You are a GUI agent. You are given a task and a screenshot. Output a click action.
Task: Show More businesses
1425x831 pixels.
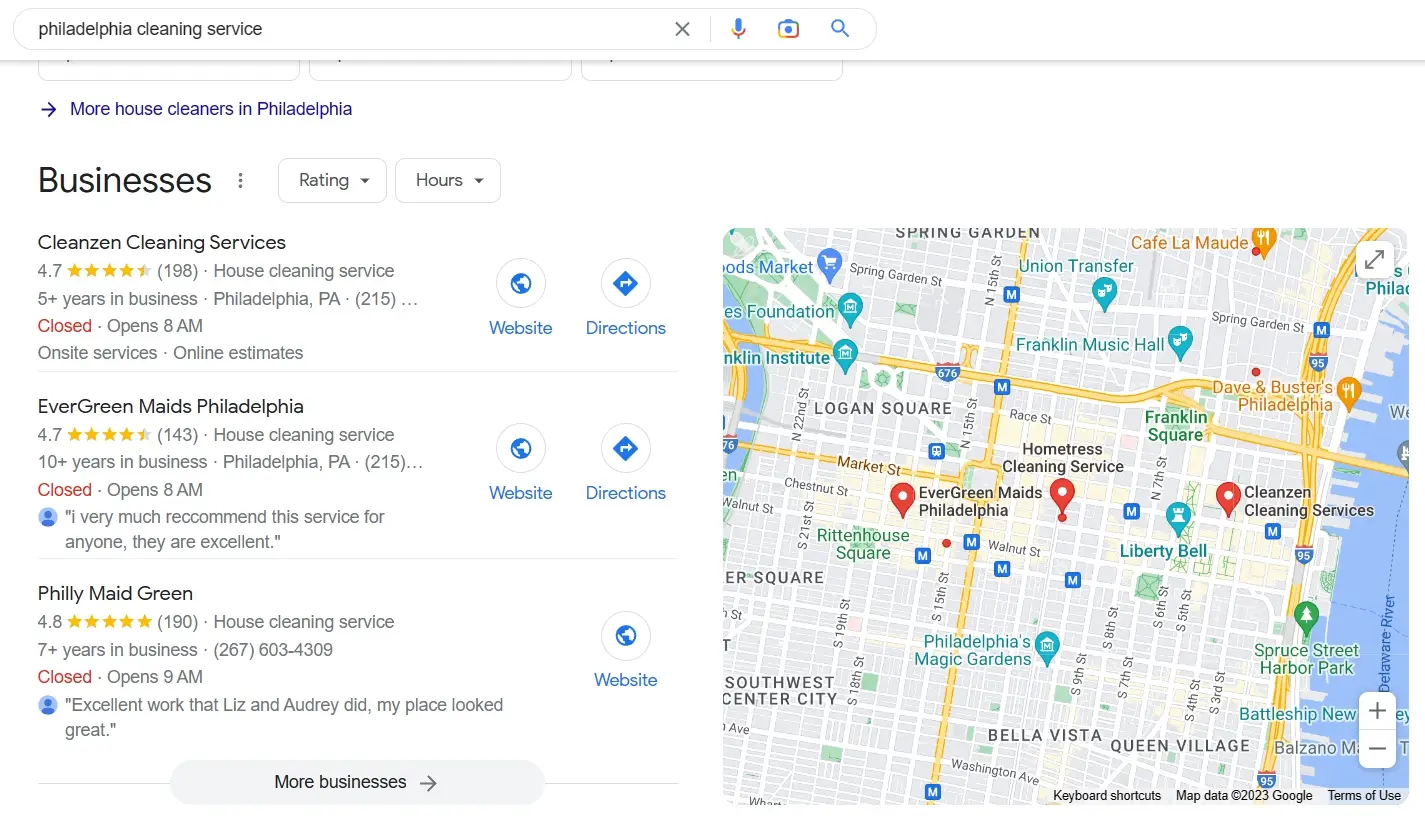point(357,782)
